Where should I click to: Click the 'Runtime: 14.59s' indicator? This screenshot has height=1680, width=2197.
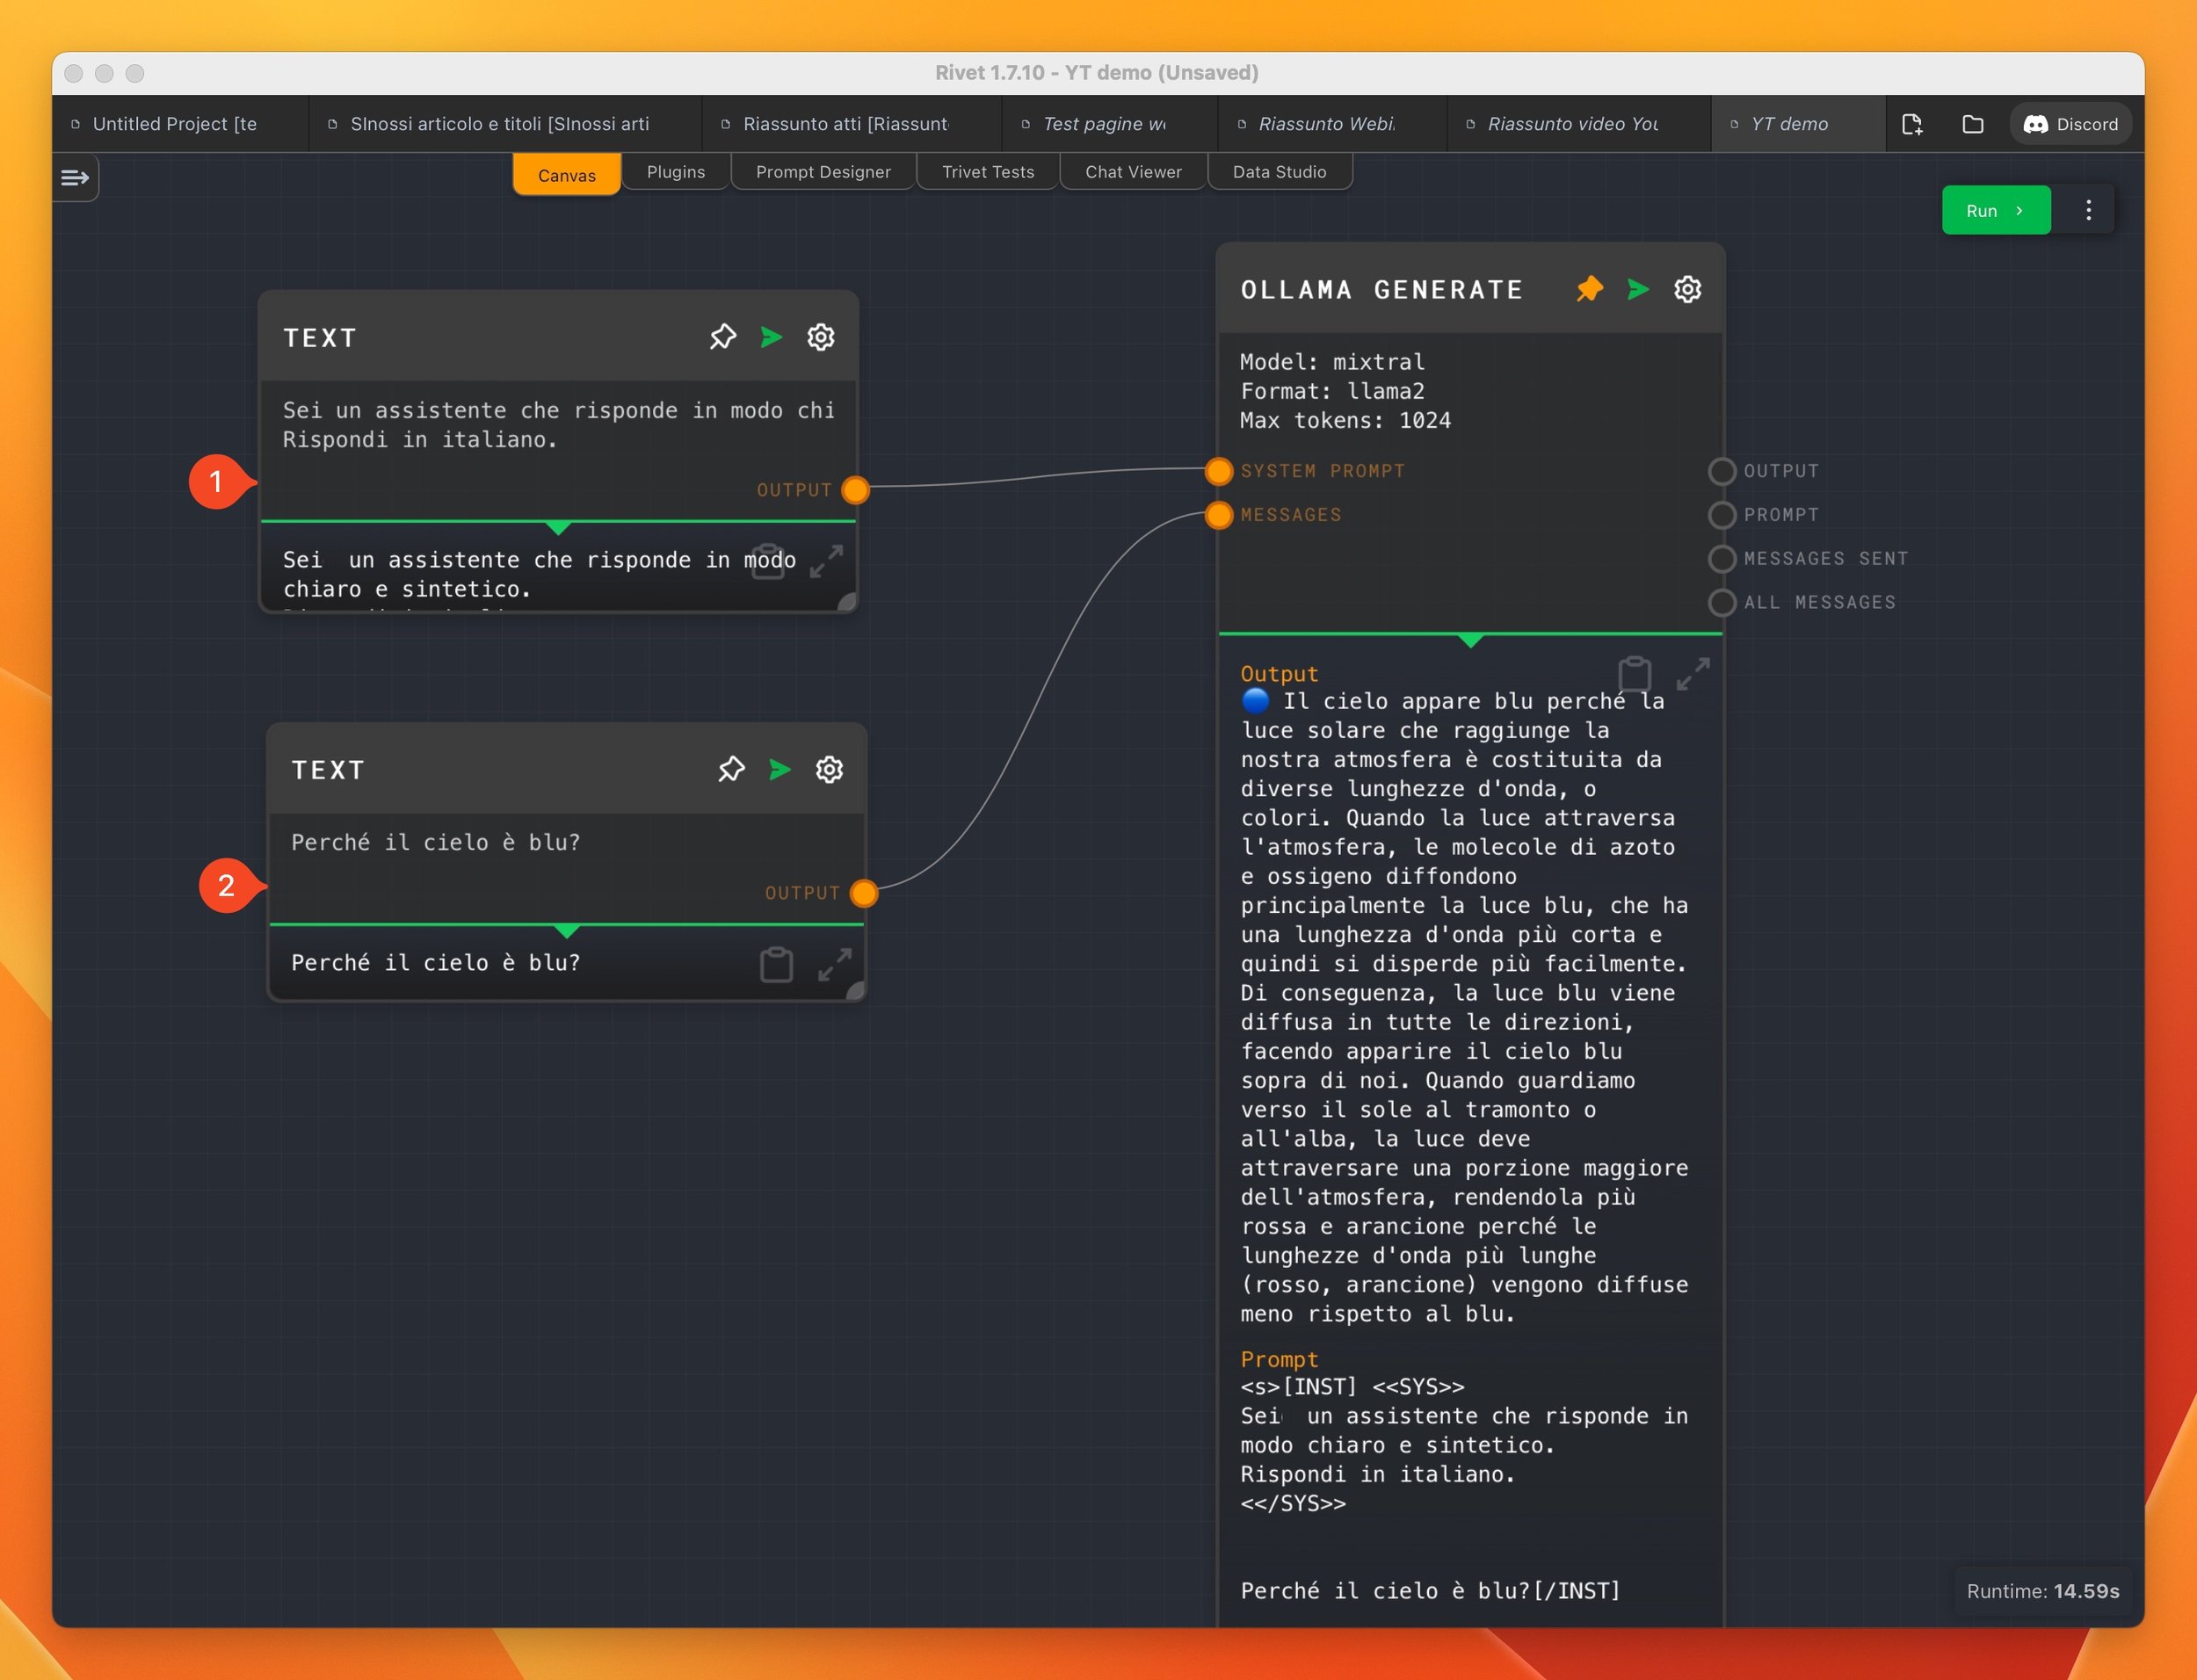(x=2043, y=1591)
